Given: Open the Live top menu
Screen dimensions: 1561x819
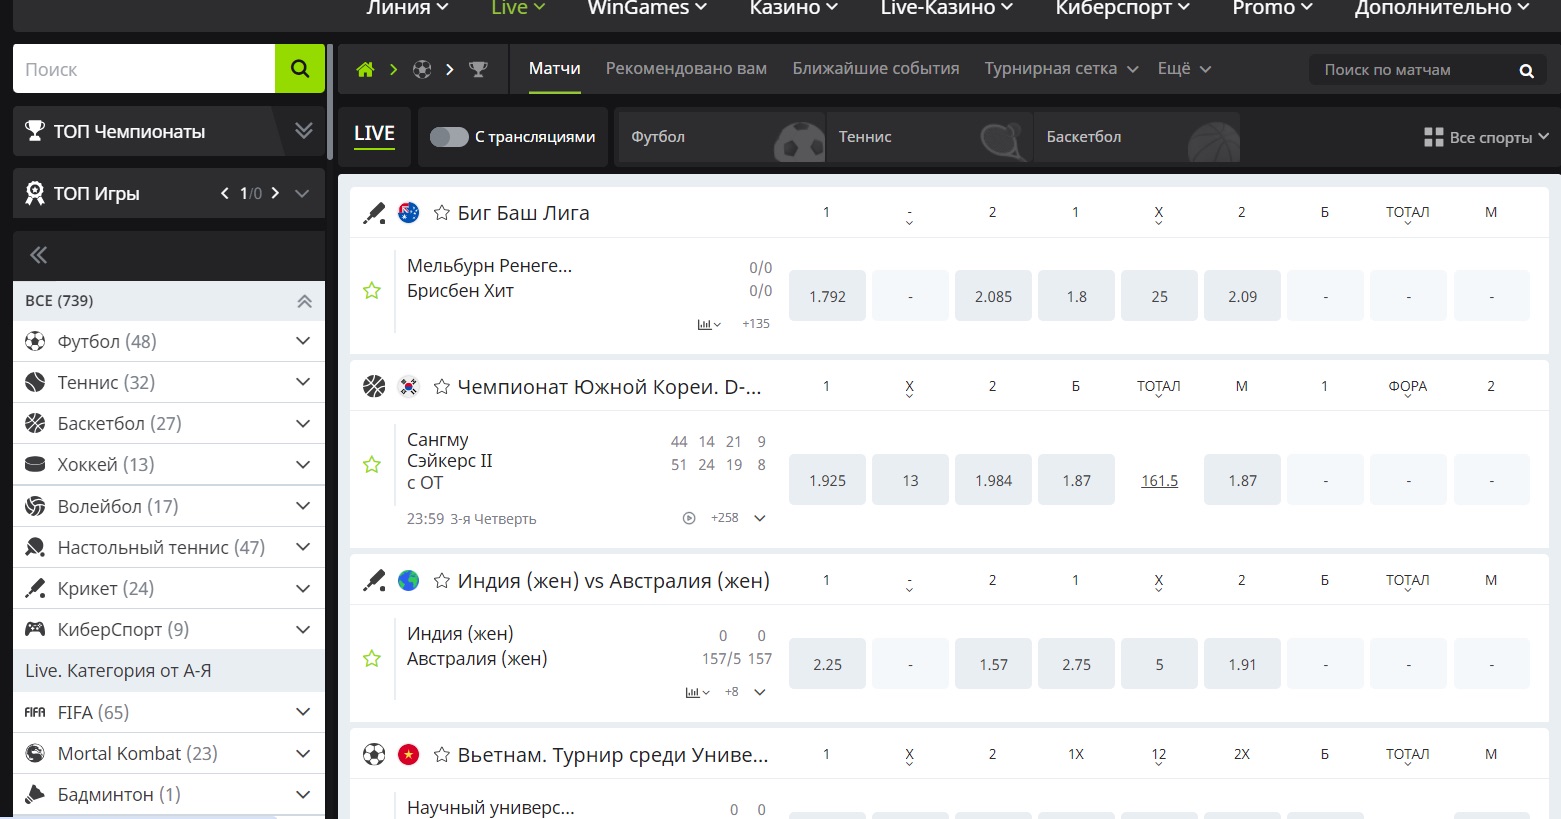Looking at the screenshot, I should (518, 8).
